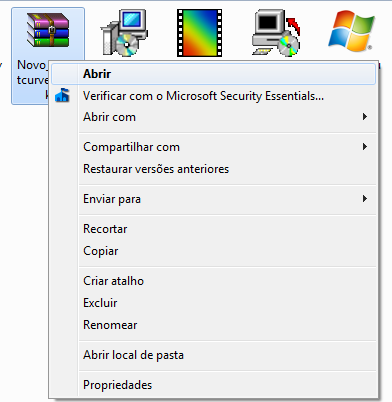Expand the Enviar para submenu arrow

coord(365,199)
